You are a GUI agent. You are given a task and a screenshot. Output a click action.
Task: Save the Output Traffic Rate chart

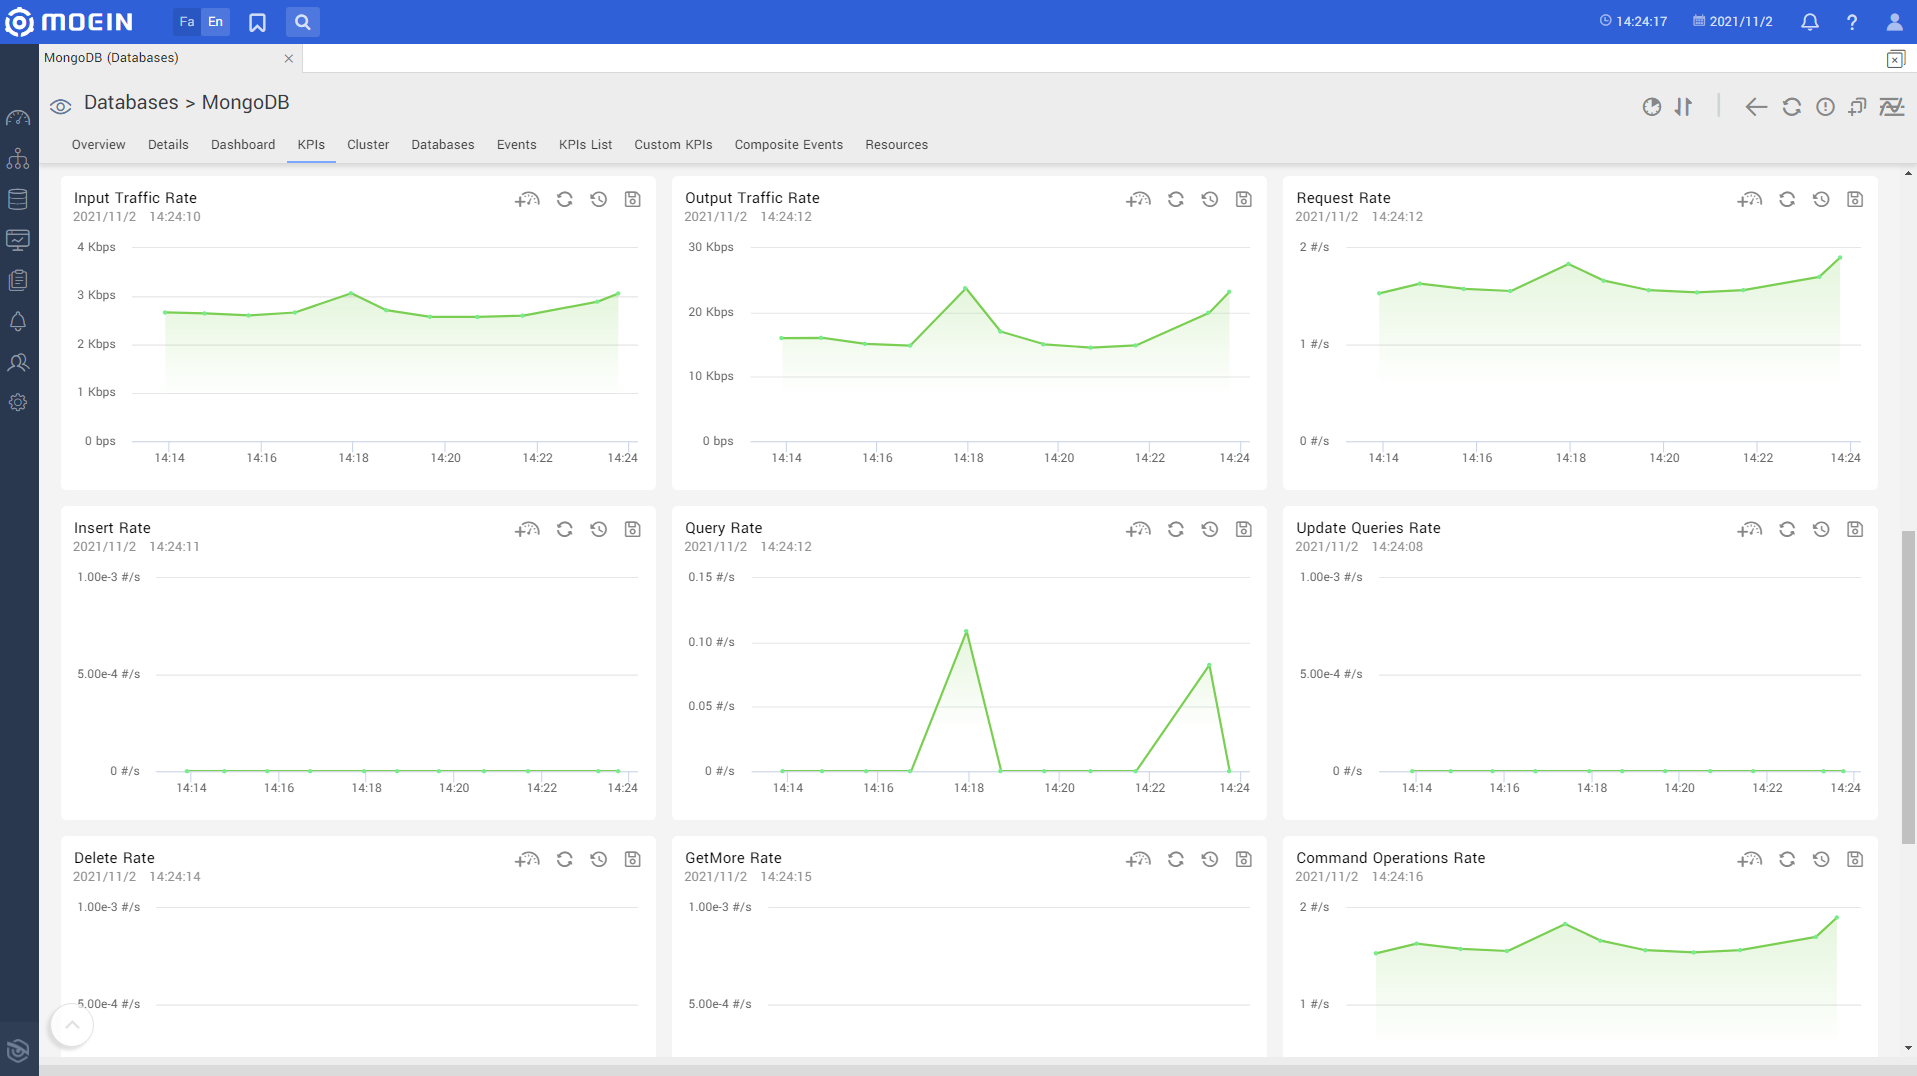[1243, 200]
